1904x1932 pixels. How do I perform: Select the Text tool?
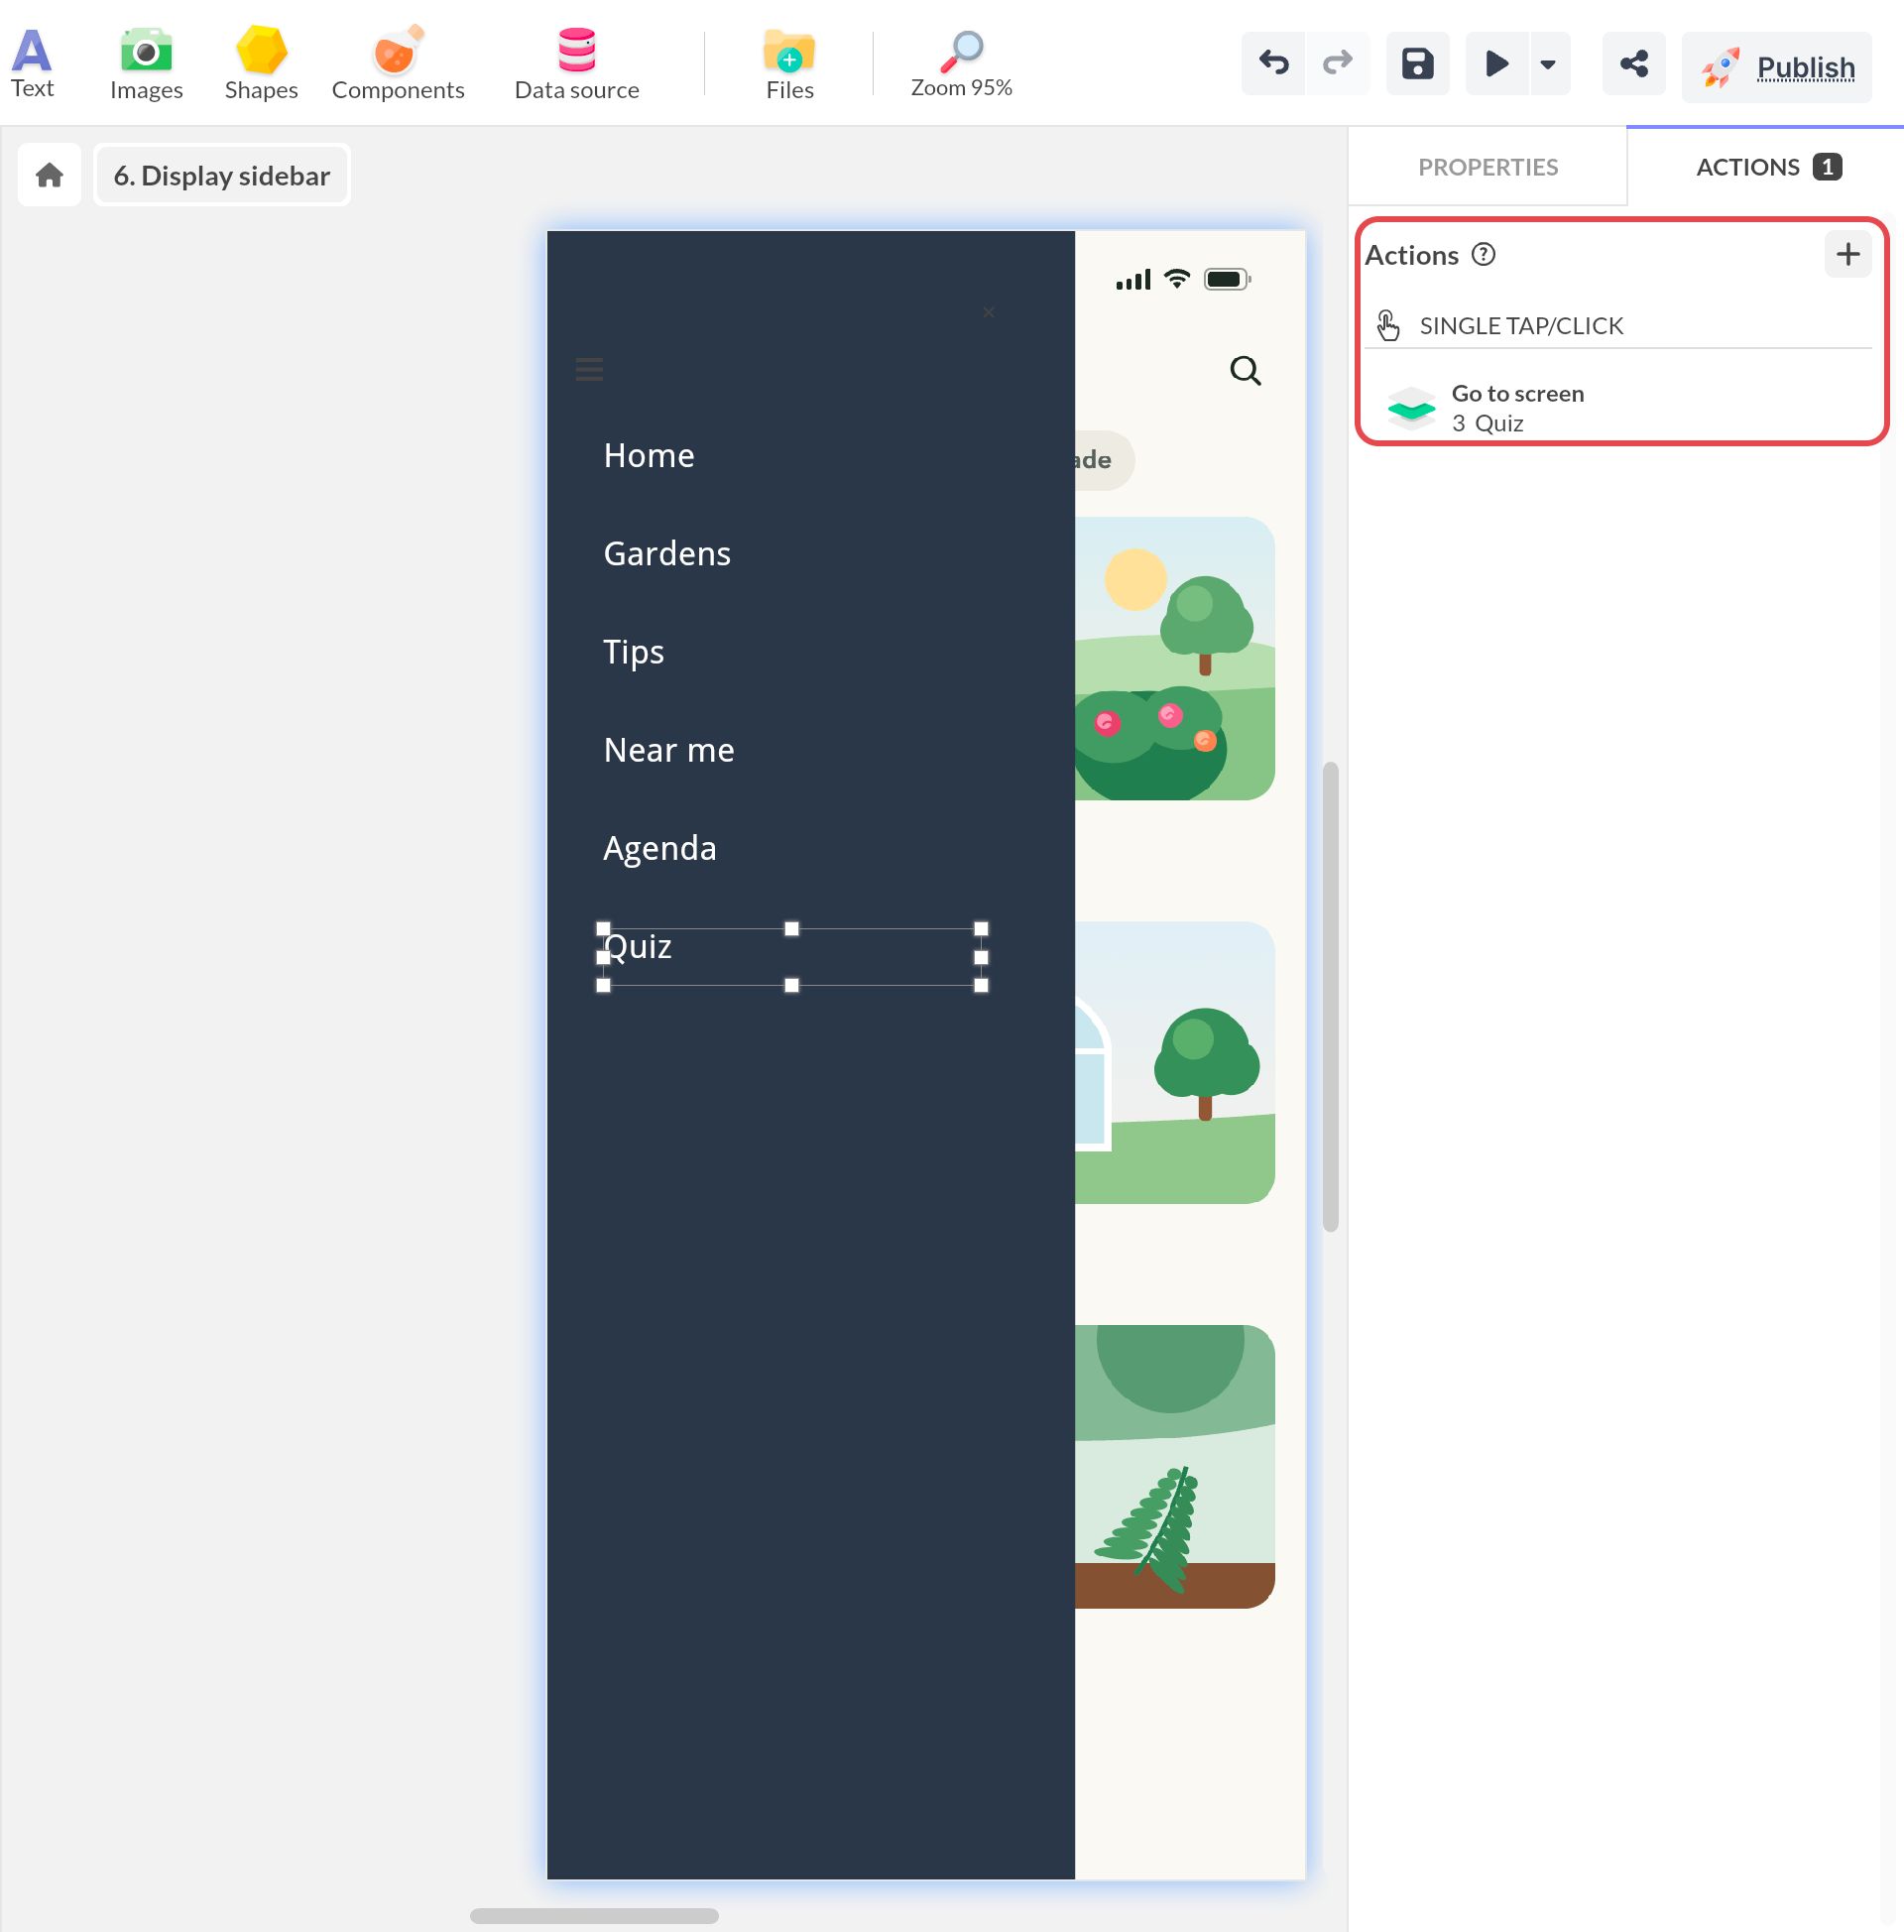pos(32,63)
